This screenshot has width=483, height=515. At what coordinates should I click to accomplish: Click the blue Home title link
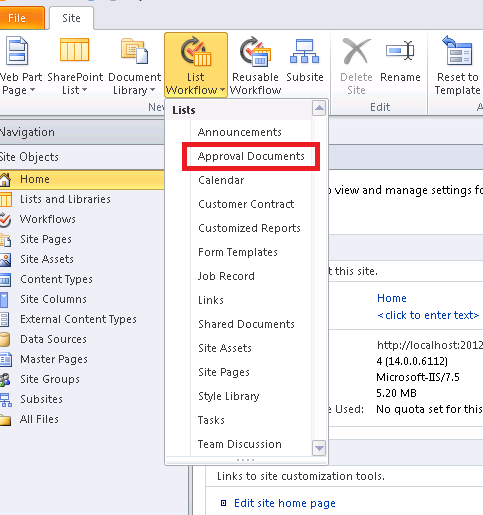coord(392,298)
